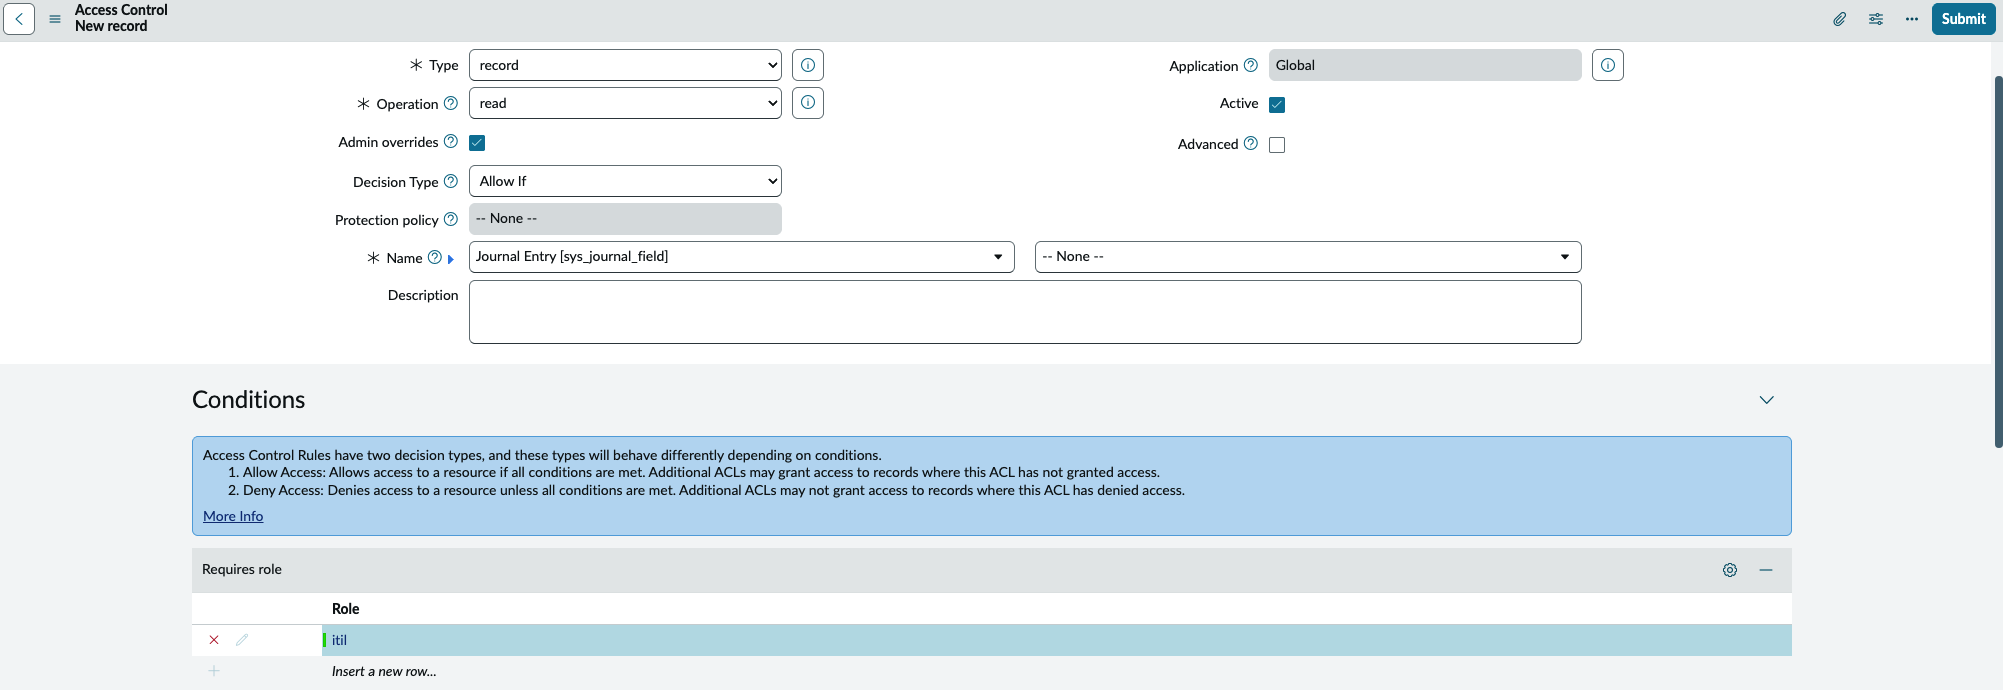Open the form context menu (hamburger icon)
Image resolution: width=2003 pixels, height=690 pixels.
point(55,19)
